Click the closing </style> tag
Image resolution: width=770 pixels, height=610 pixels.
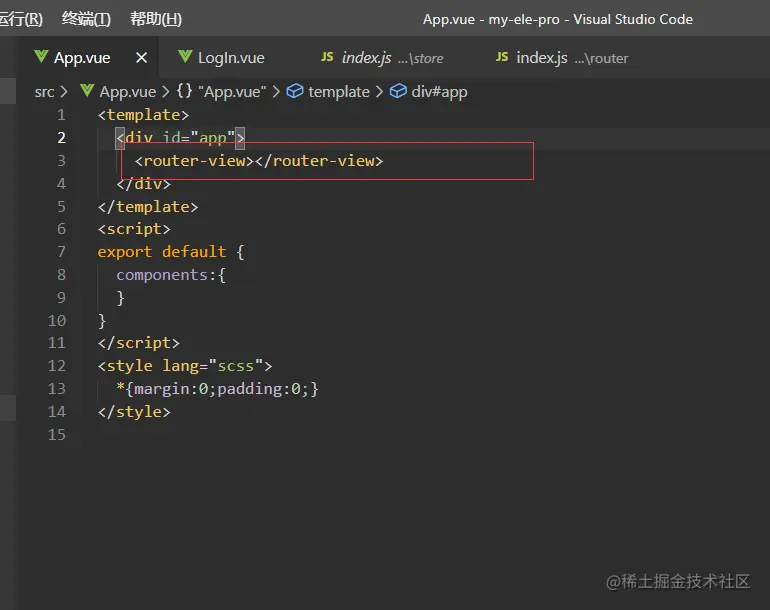[x=134, y=412]
